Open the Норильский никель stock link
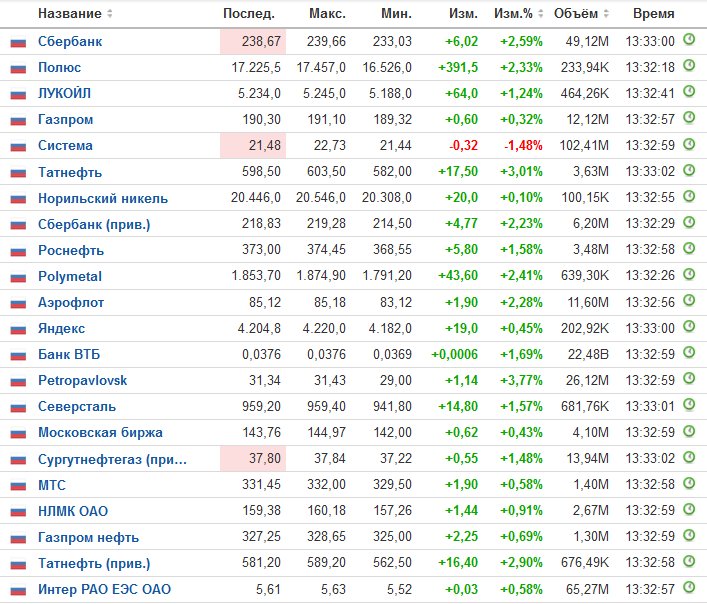Screen dimensions: 707x604 [103, 198]
